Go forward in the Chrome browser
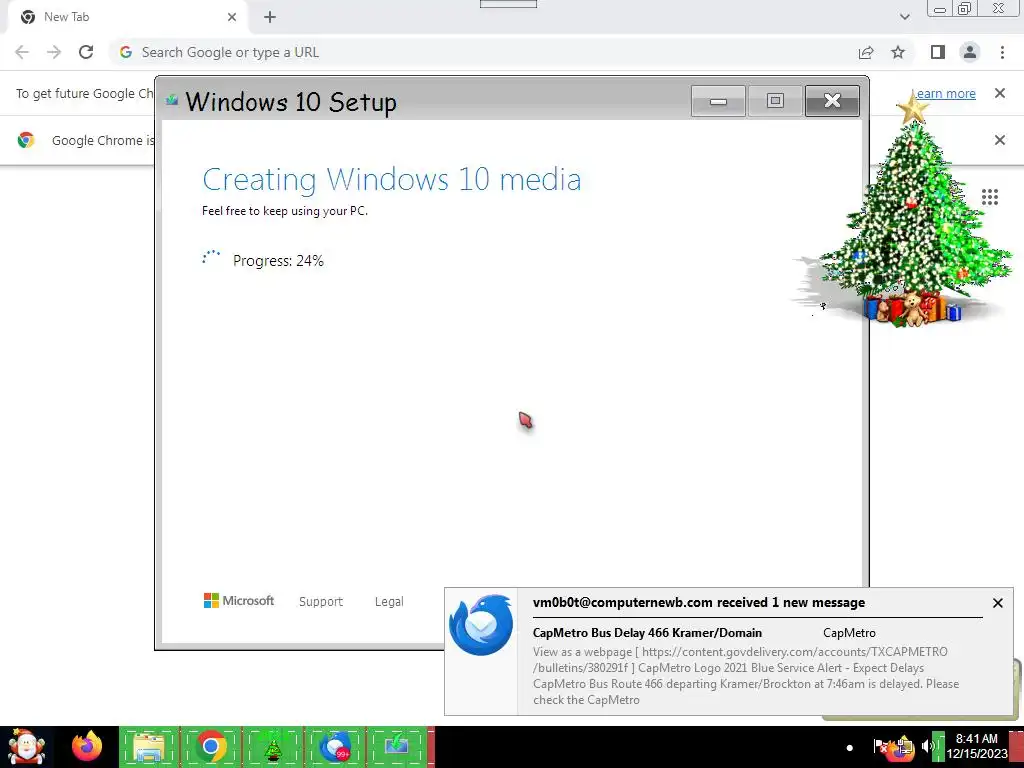This screenshot has height=768, width=1024. coord(54,52)
